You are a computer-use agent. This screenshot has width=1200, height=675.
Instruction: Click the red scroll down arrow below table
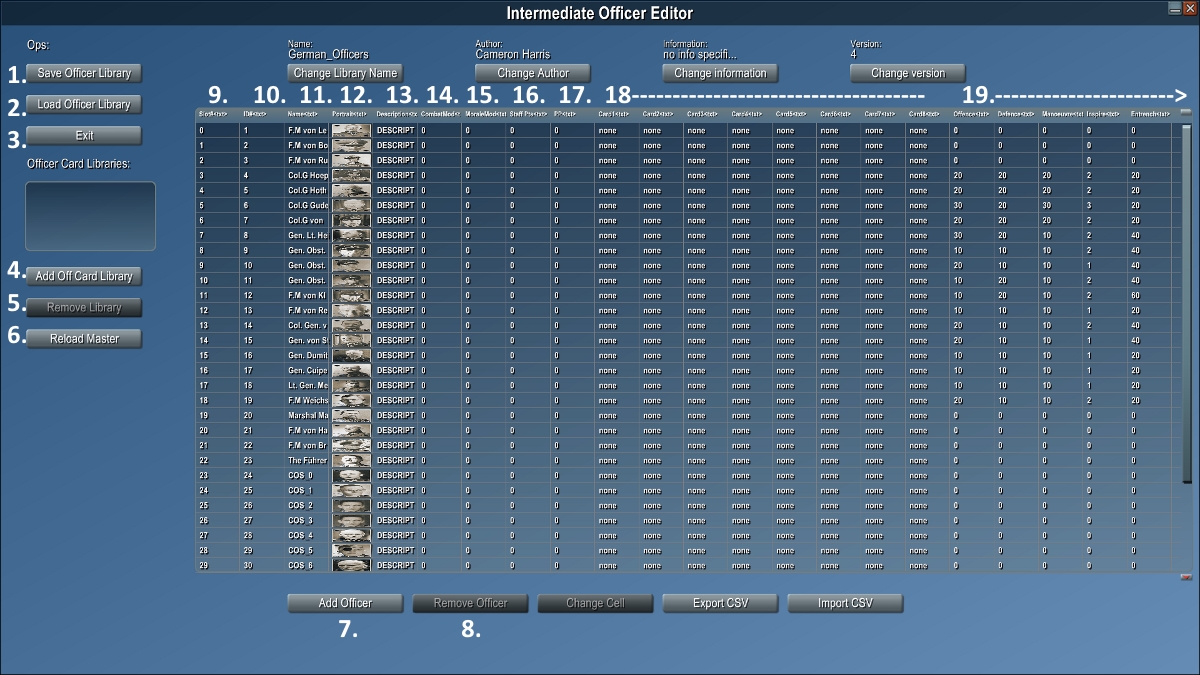point(1186,577)
